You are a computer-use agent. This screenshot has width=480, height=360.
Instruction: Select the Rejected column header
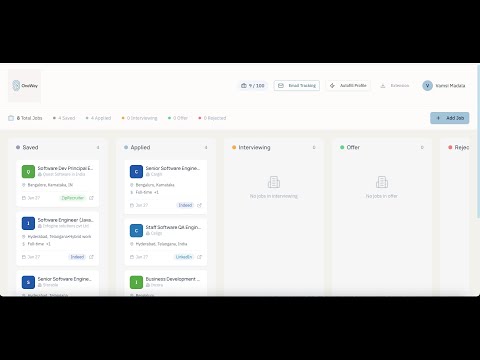[459, 147]
